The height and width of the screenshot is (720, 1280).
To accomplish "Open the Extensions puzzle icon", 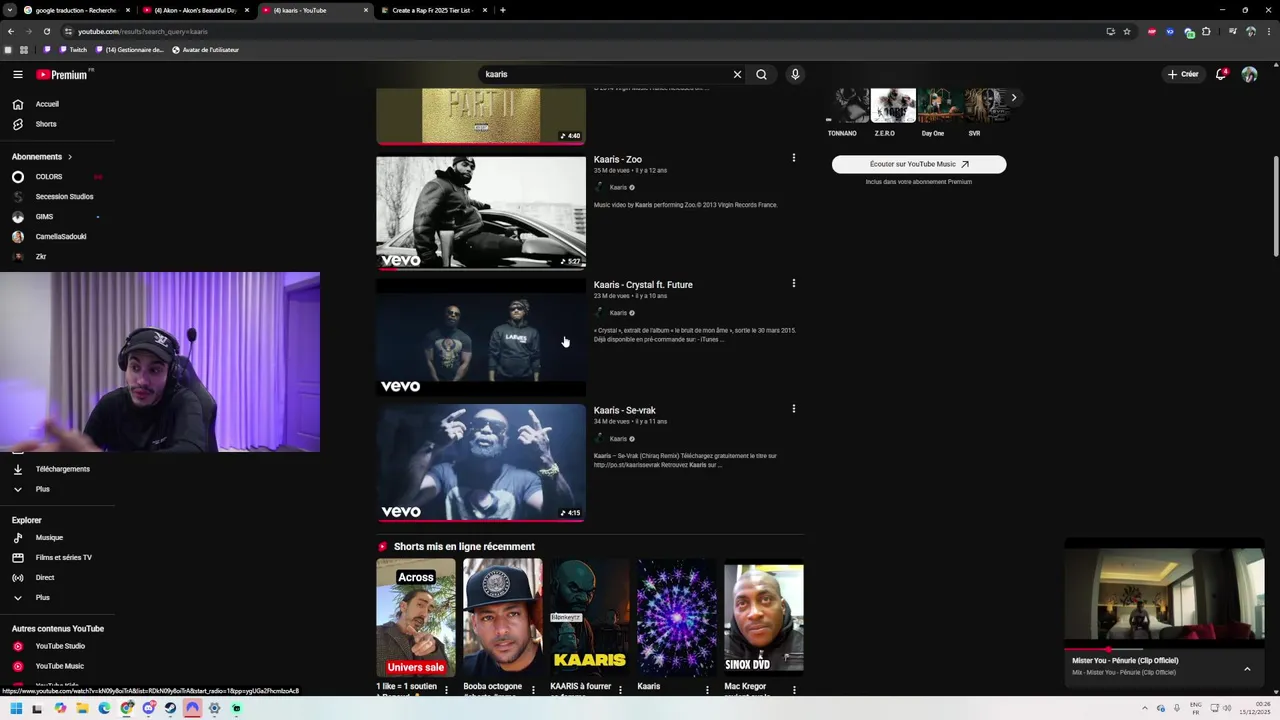I will click(x=1206, y=31).
